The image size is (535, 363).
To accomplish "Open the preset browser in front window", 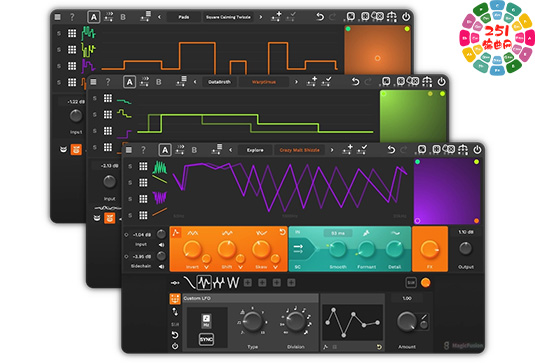I will pyautogui.click(x=217, y=149).
